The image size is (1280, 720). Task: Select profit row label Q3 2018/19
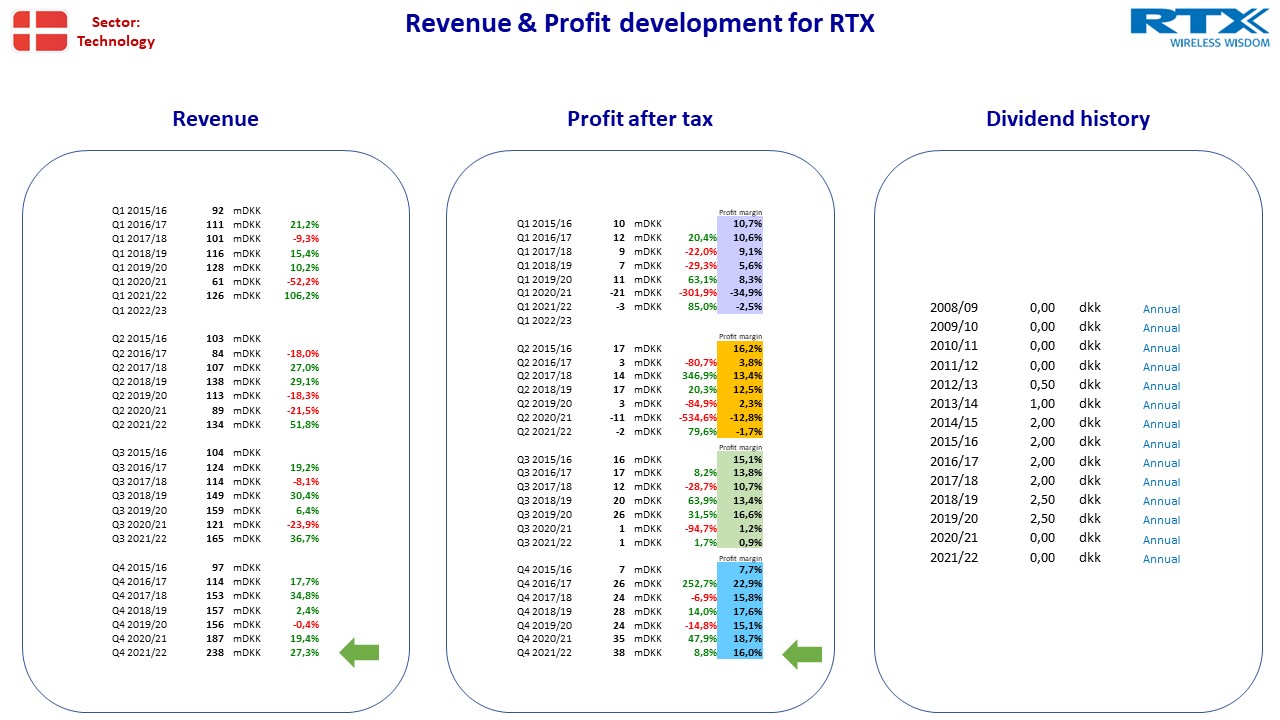(544, 501)
